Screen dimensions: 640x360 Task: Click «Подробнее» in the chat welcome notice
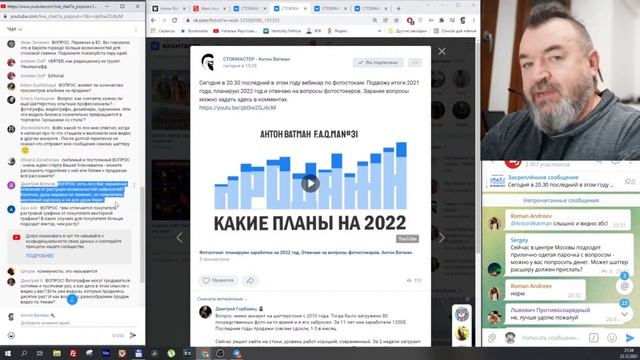(x=39, y=256)
